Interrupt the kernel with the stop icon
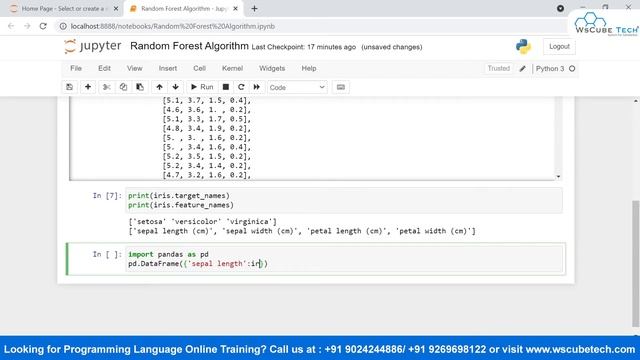The height and width of the screenshot is (360, 640). 225,87
